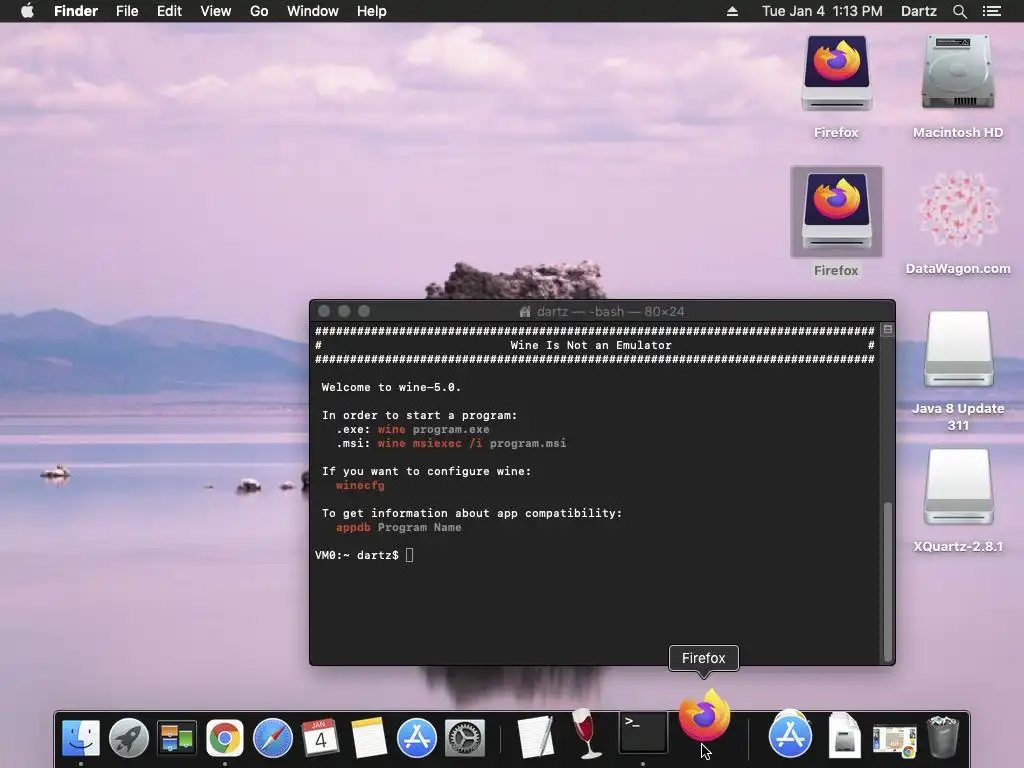
Task: Open the File menu
Action: click(127, 11)
